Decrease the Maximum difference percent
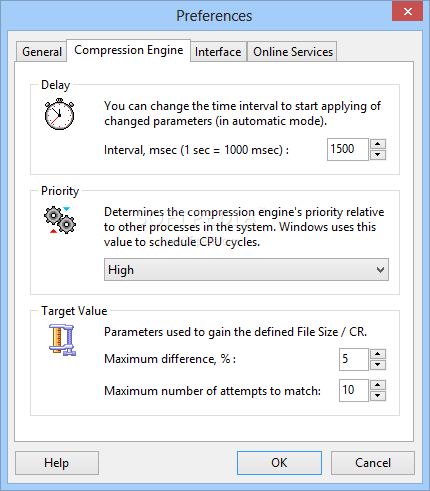Viewport: 430px width, 491px height. (x=378, y=365)
